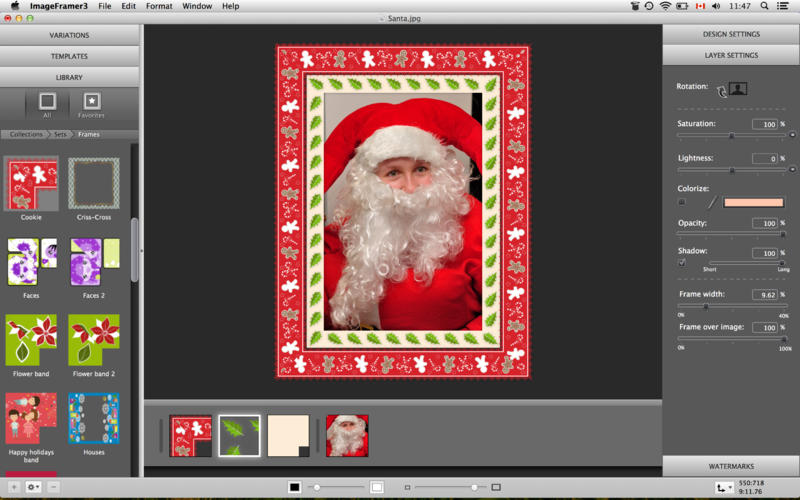
Task: Open the Format menu
Action: pyautogui.click(x=159, y=6)
